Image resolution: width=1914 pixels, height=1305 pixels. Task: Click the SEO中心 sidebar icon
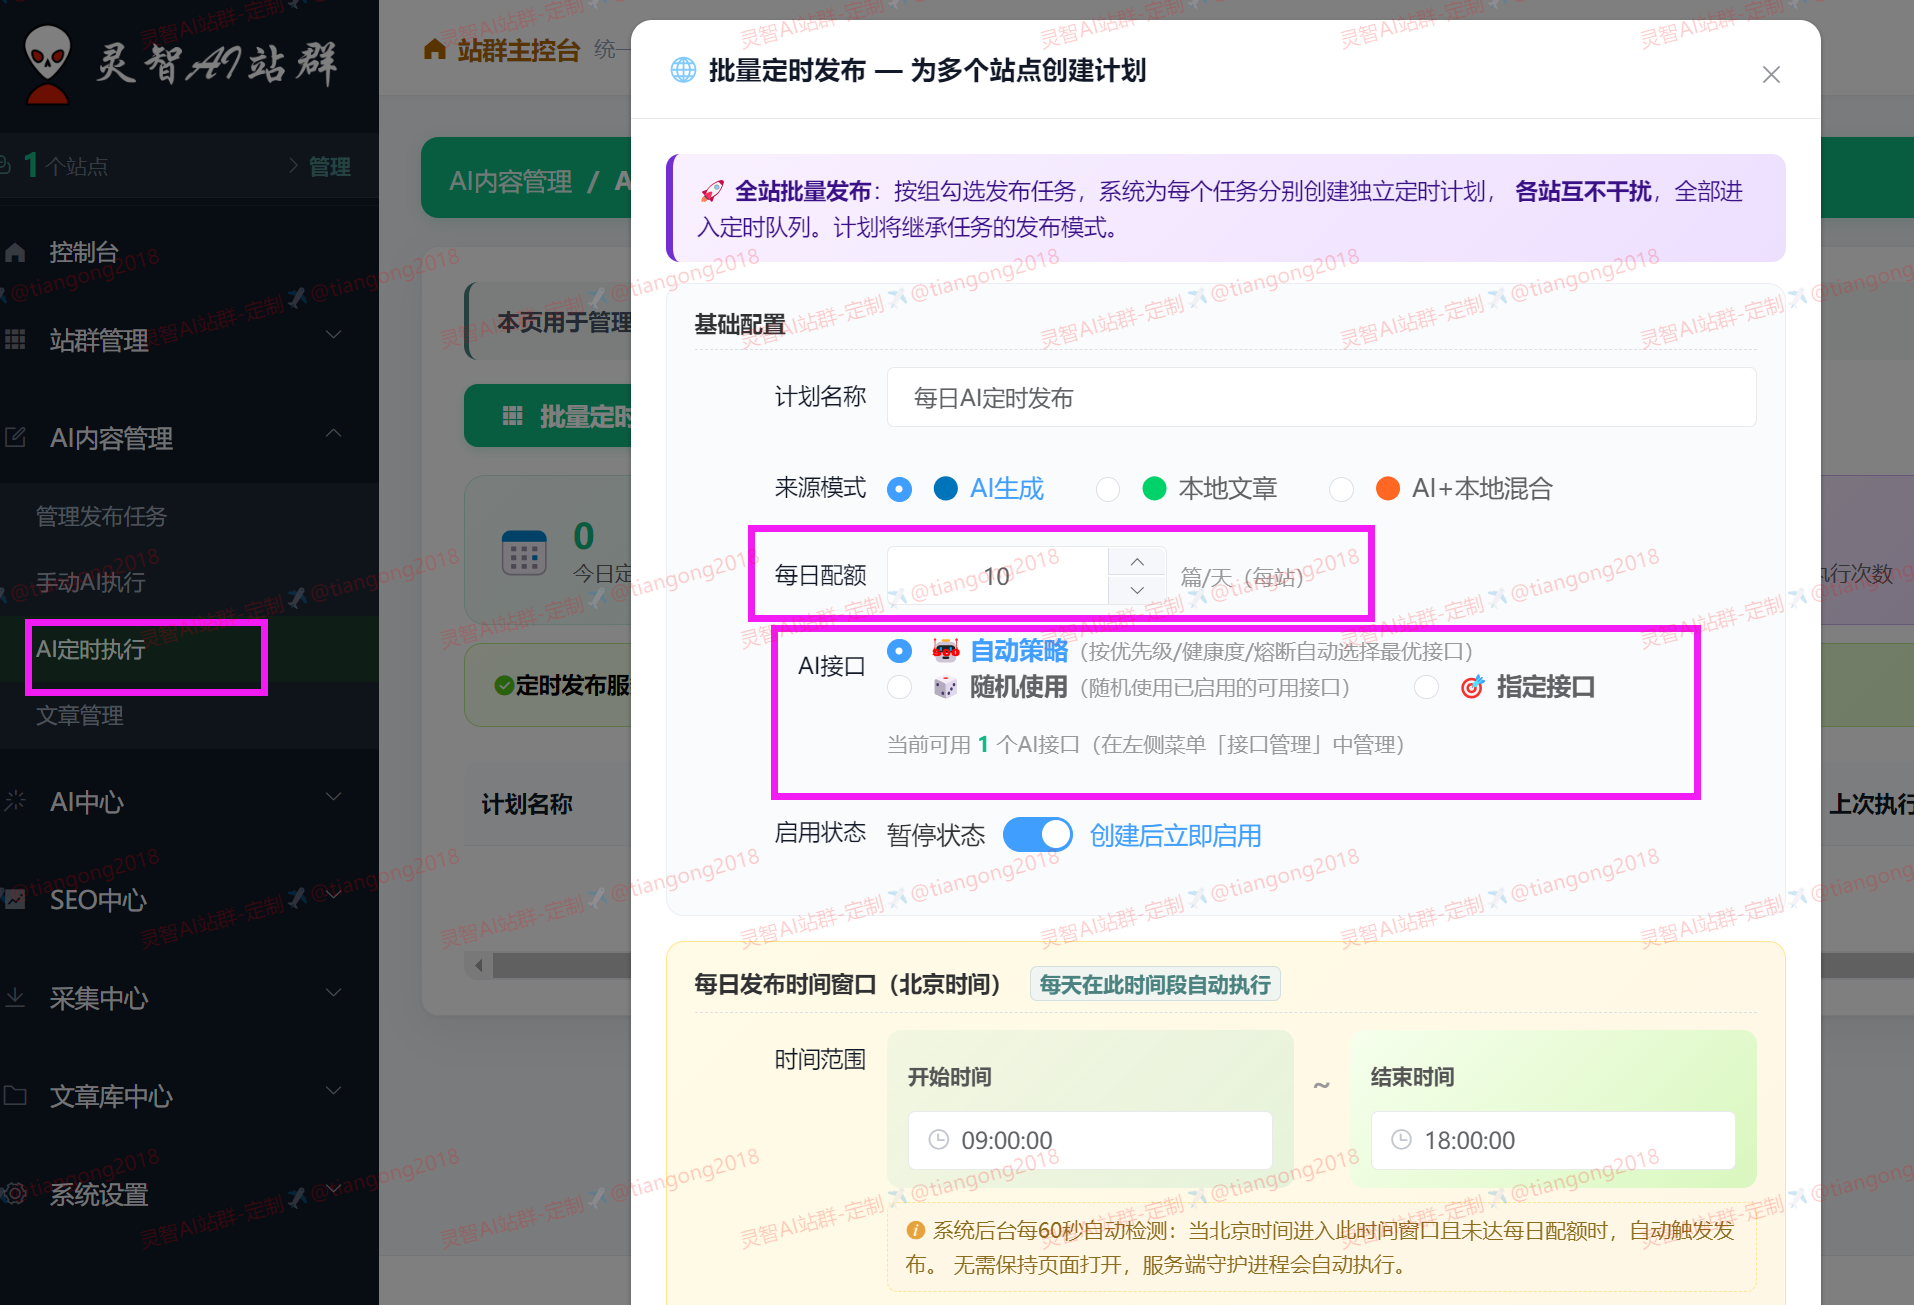(x=16, y=899)
